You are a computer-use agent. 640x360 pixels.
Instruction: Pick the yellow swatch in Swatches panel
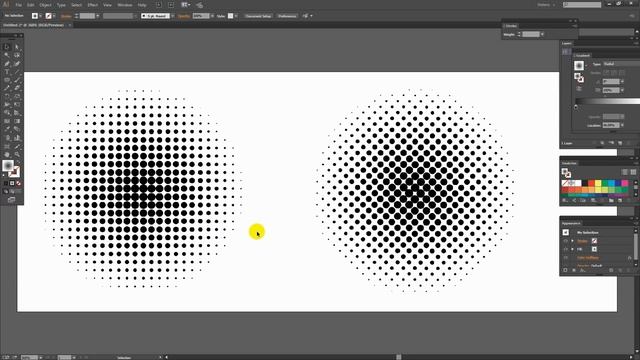click(x=598, y=183)
